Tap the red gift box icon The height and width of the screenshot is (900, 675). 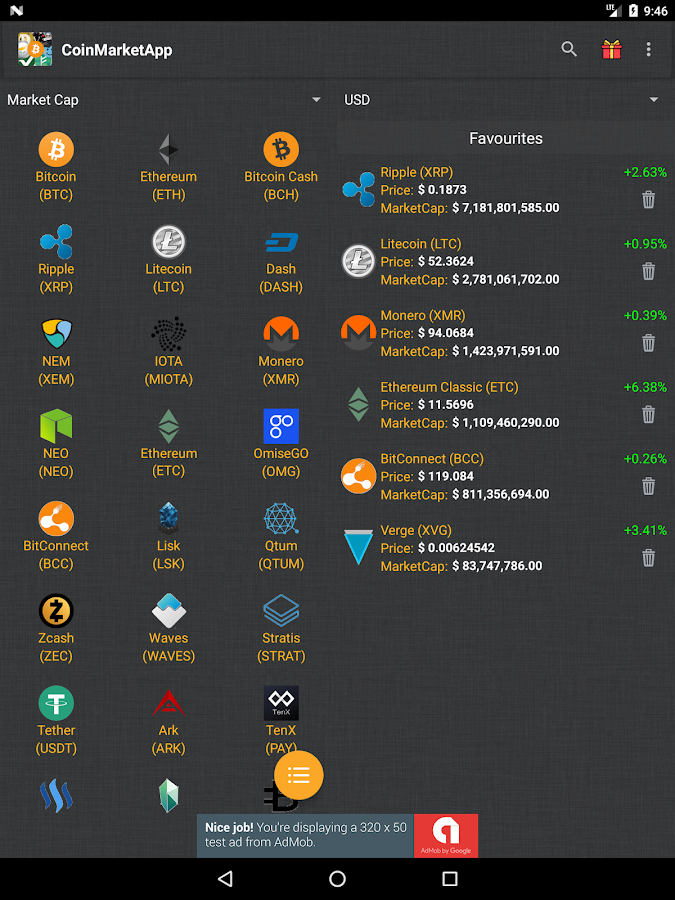coord(611,49)
